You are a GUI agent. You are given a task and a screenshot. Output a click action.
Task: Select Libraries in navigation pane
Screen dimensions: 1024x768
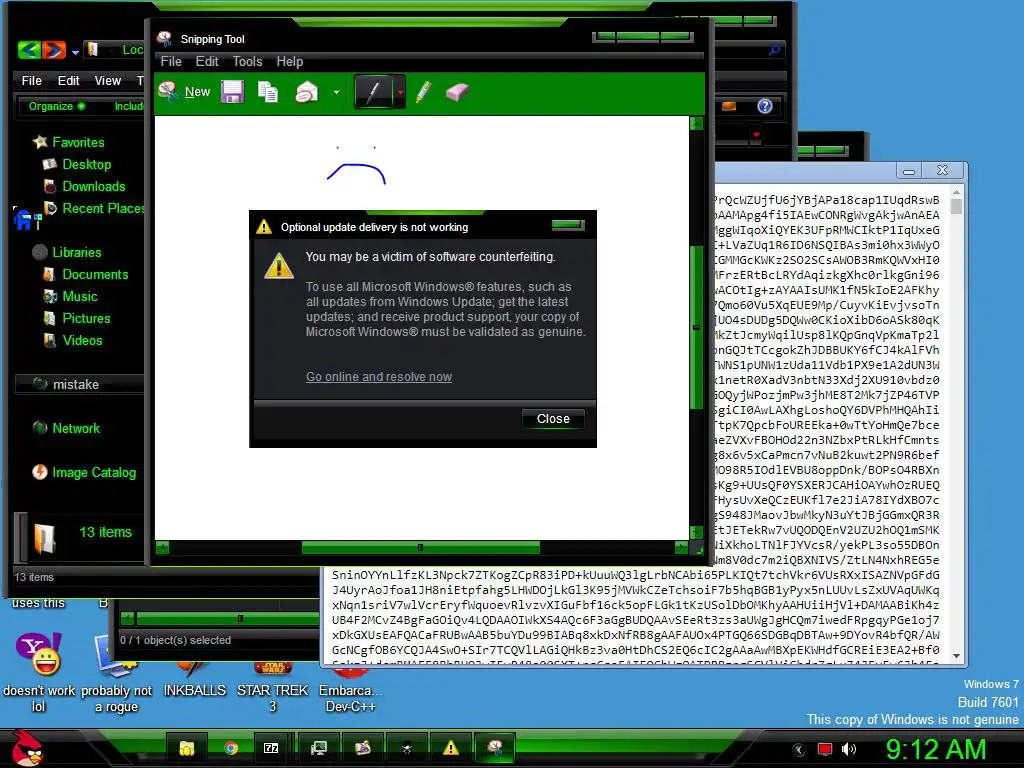pos(67,252)
